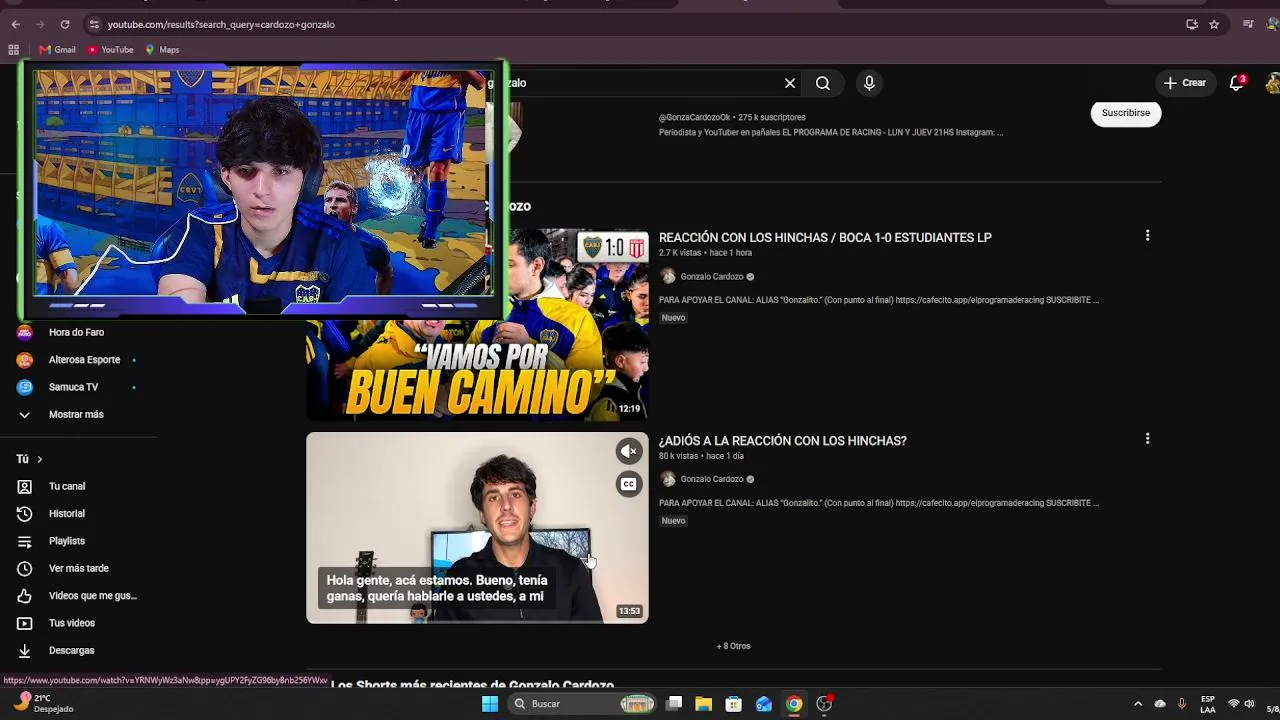Open the YouTube bookmark

coord(110,50)
